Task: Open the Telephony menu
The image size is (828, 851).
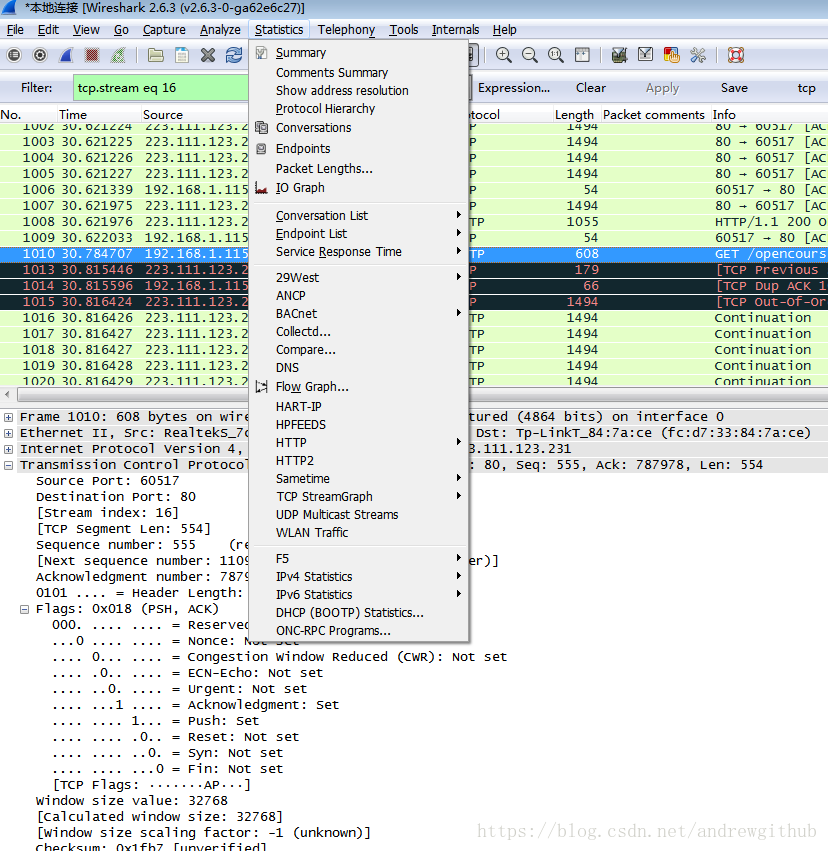Action: (x=346, y=30)
